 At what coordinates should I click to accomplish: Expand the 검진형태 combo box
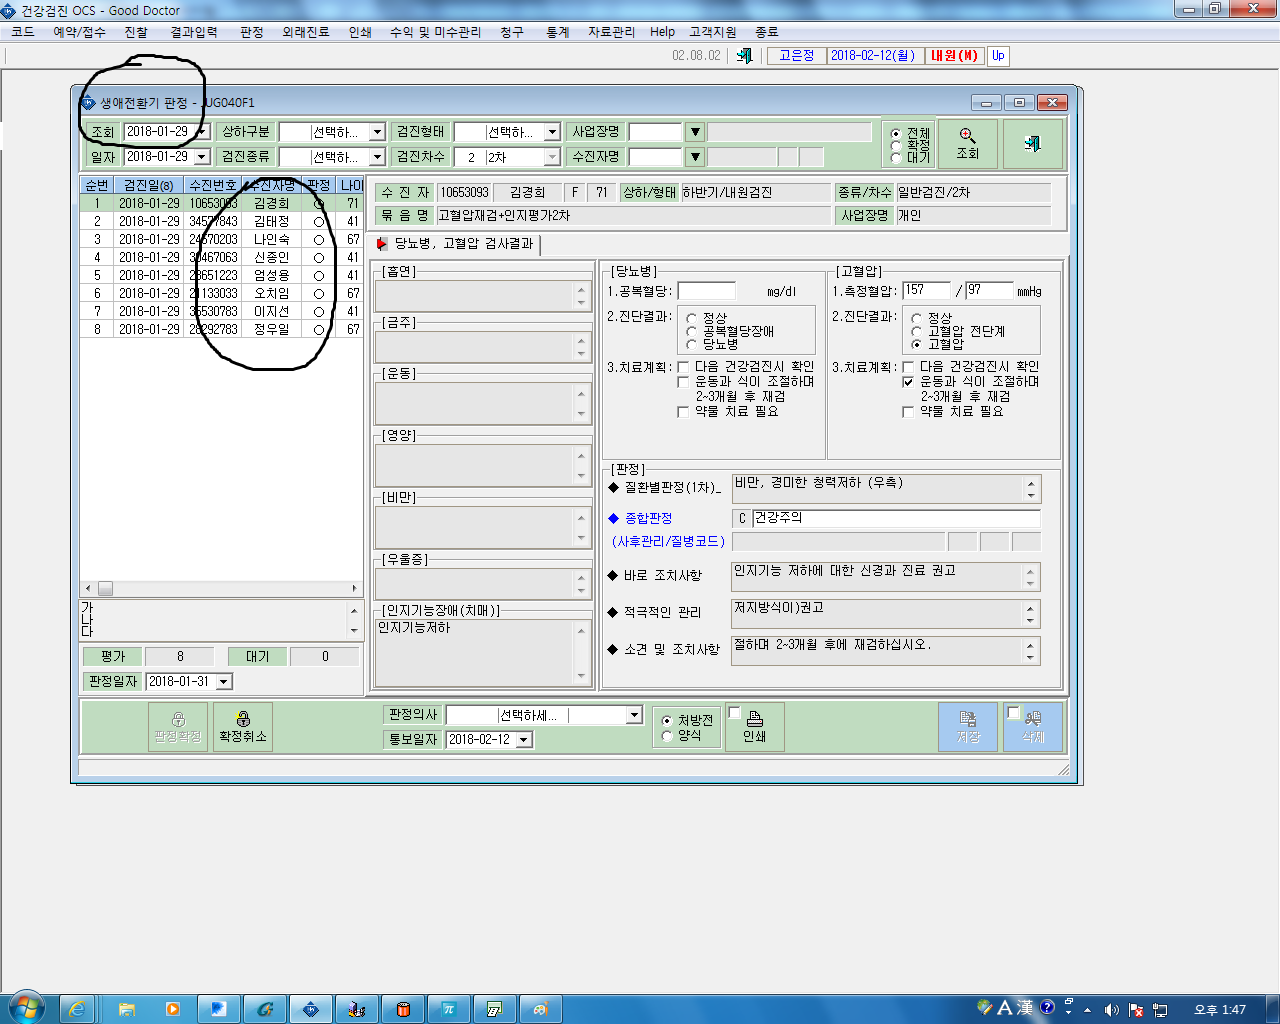(552, 132)
